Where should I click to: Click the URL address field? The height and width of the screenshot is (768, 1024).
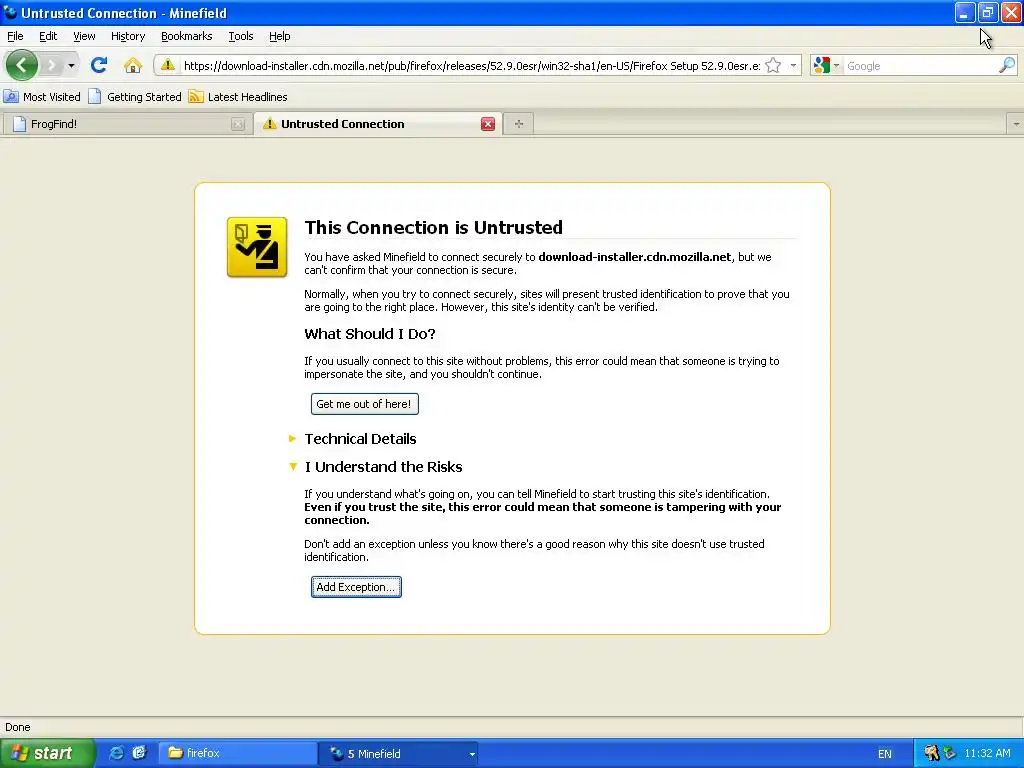pyautogui.click(x=472, y=66)
